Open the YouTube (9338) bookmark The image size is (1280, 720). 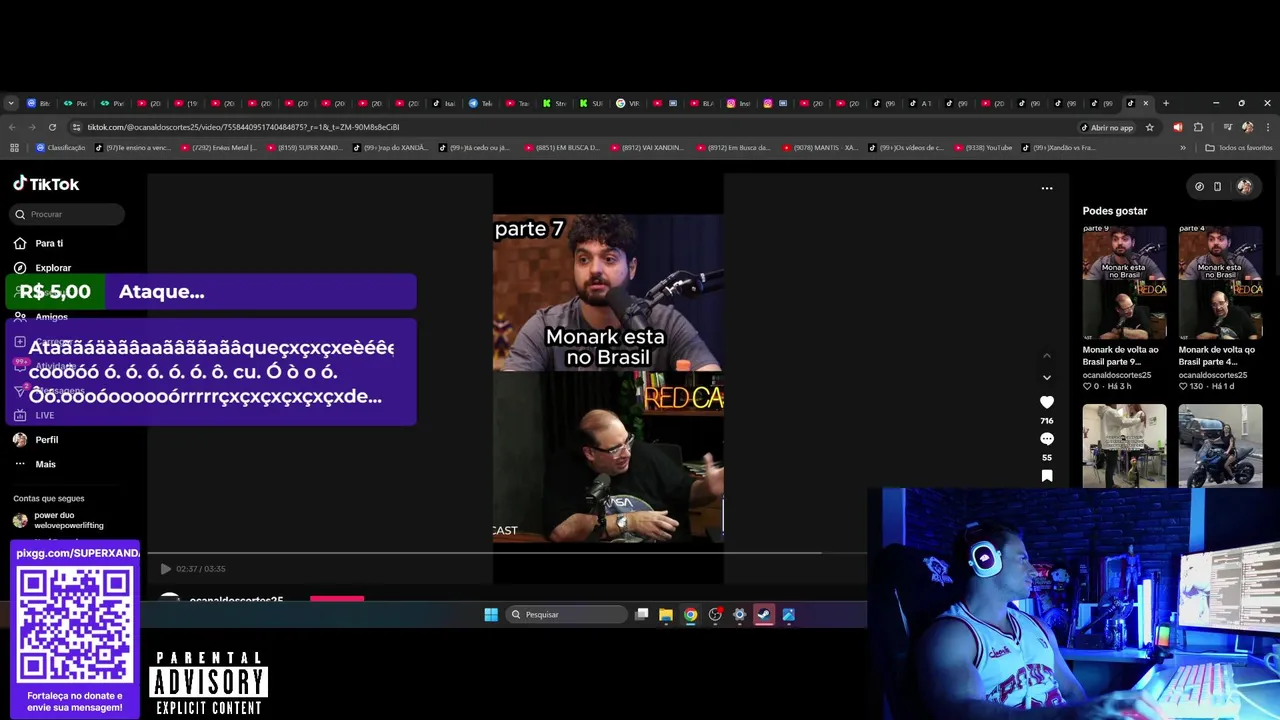pyautogui.click(x=983, y=148)
